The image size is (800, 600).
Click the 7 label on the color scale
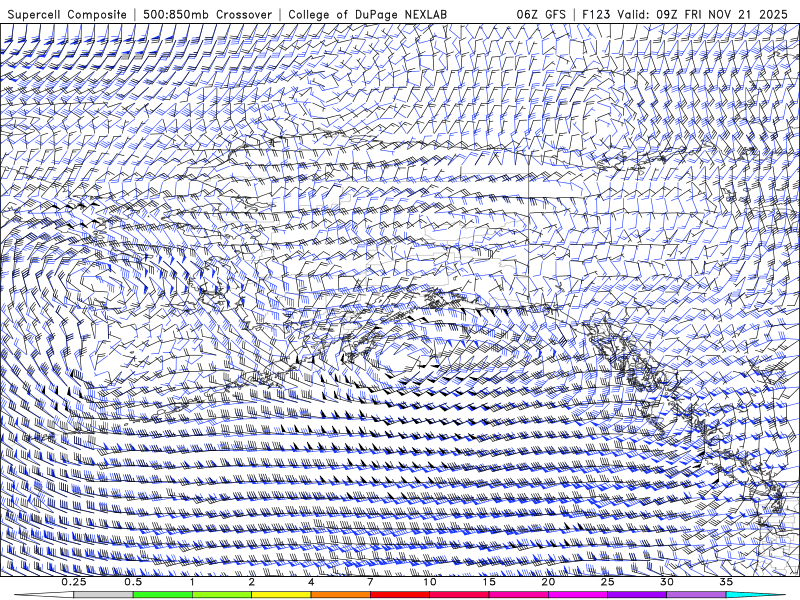click(370, 582)
